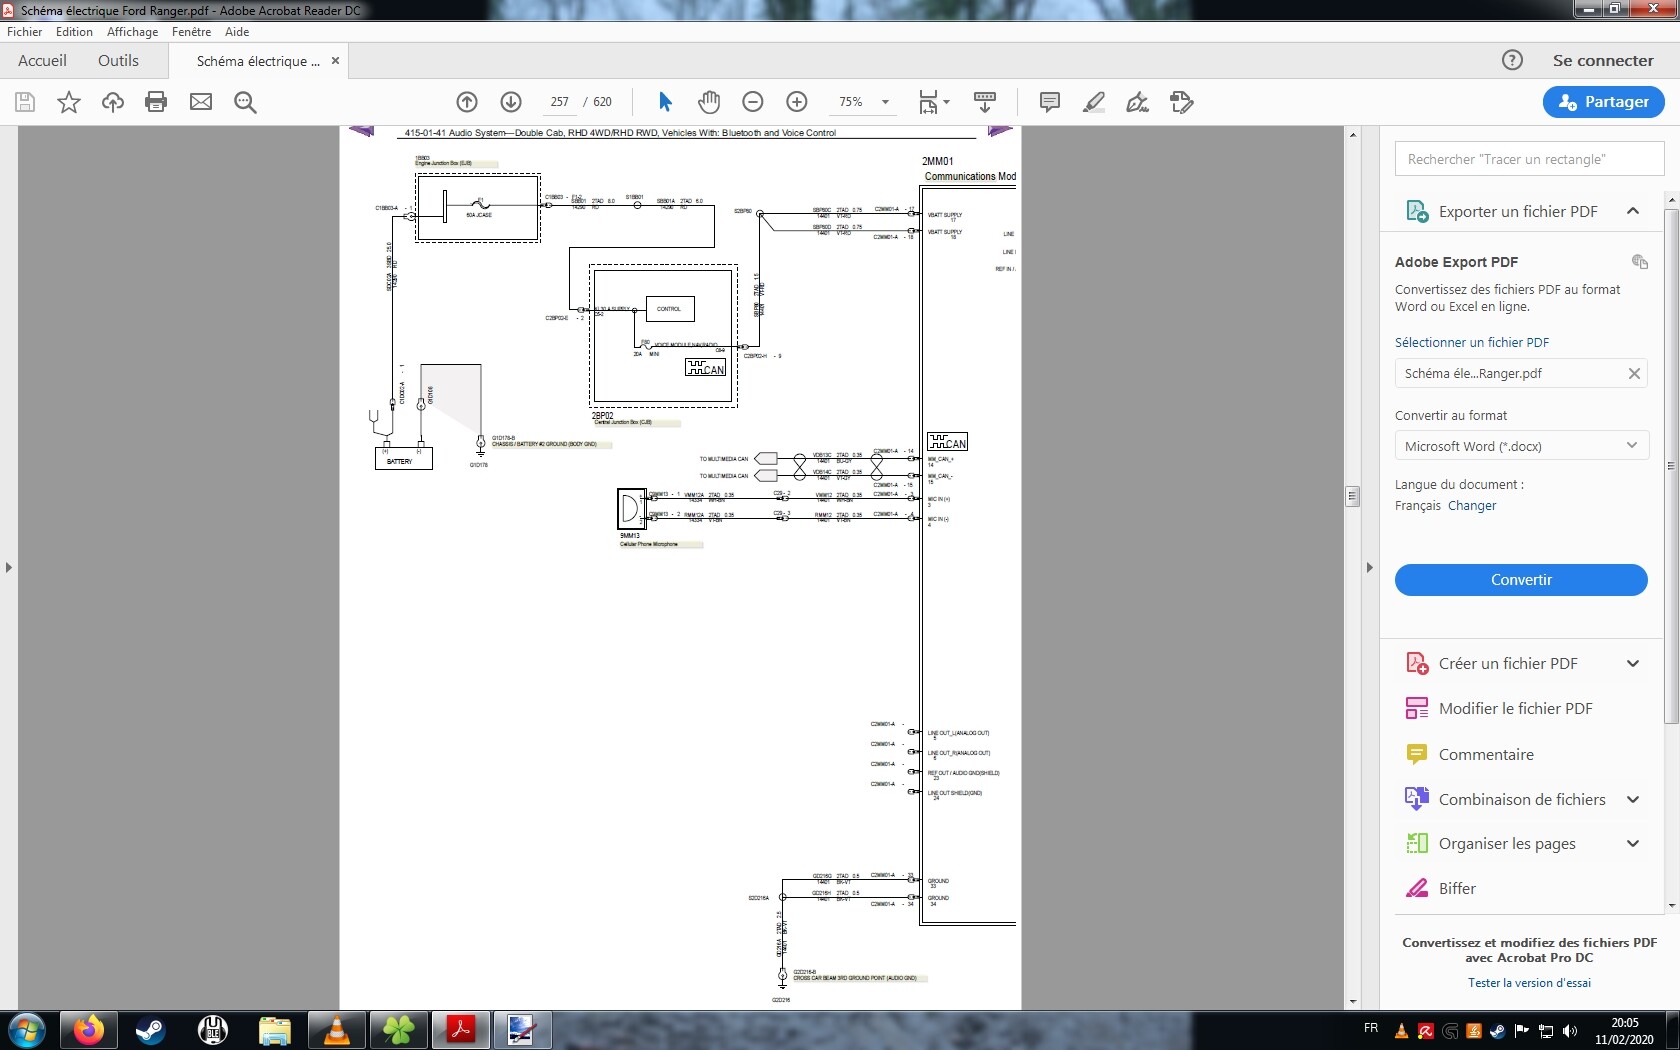Click the Save file icon
The width and height of the screenshot is (1680, 1050).
click(25, 102)
